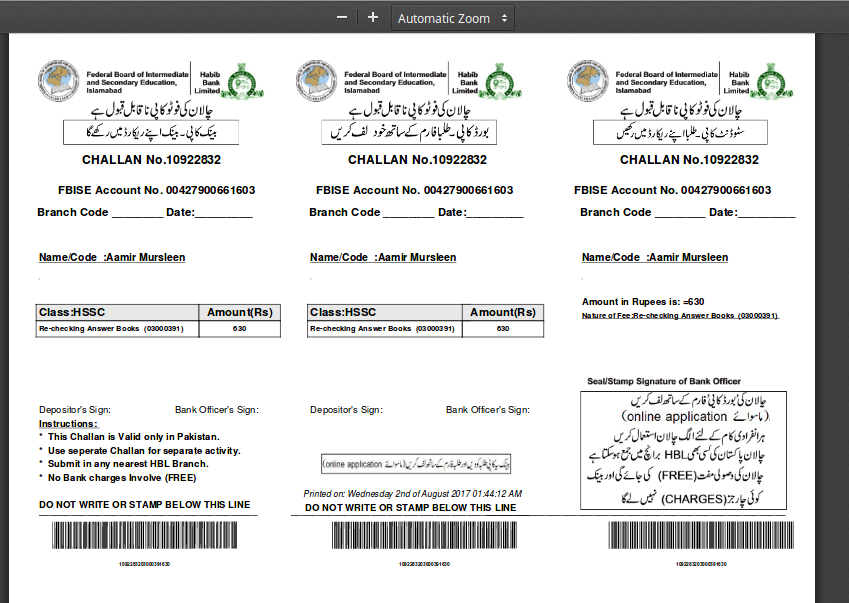
Task: Click the green HBL emblem in middle copy
Action: pyautogui.click(x=501, y=81)
